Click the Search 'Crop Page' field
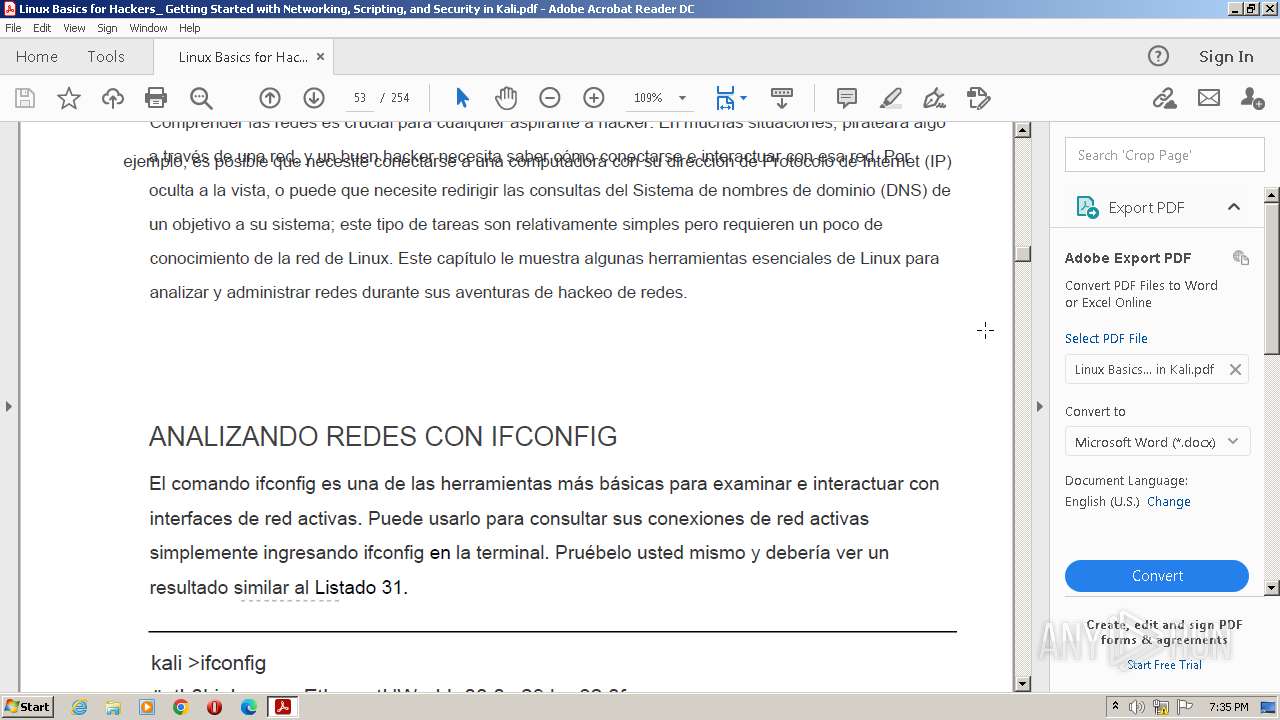 tap(1165, 155)
